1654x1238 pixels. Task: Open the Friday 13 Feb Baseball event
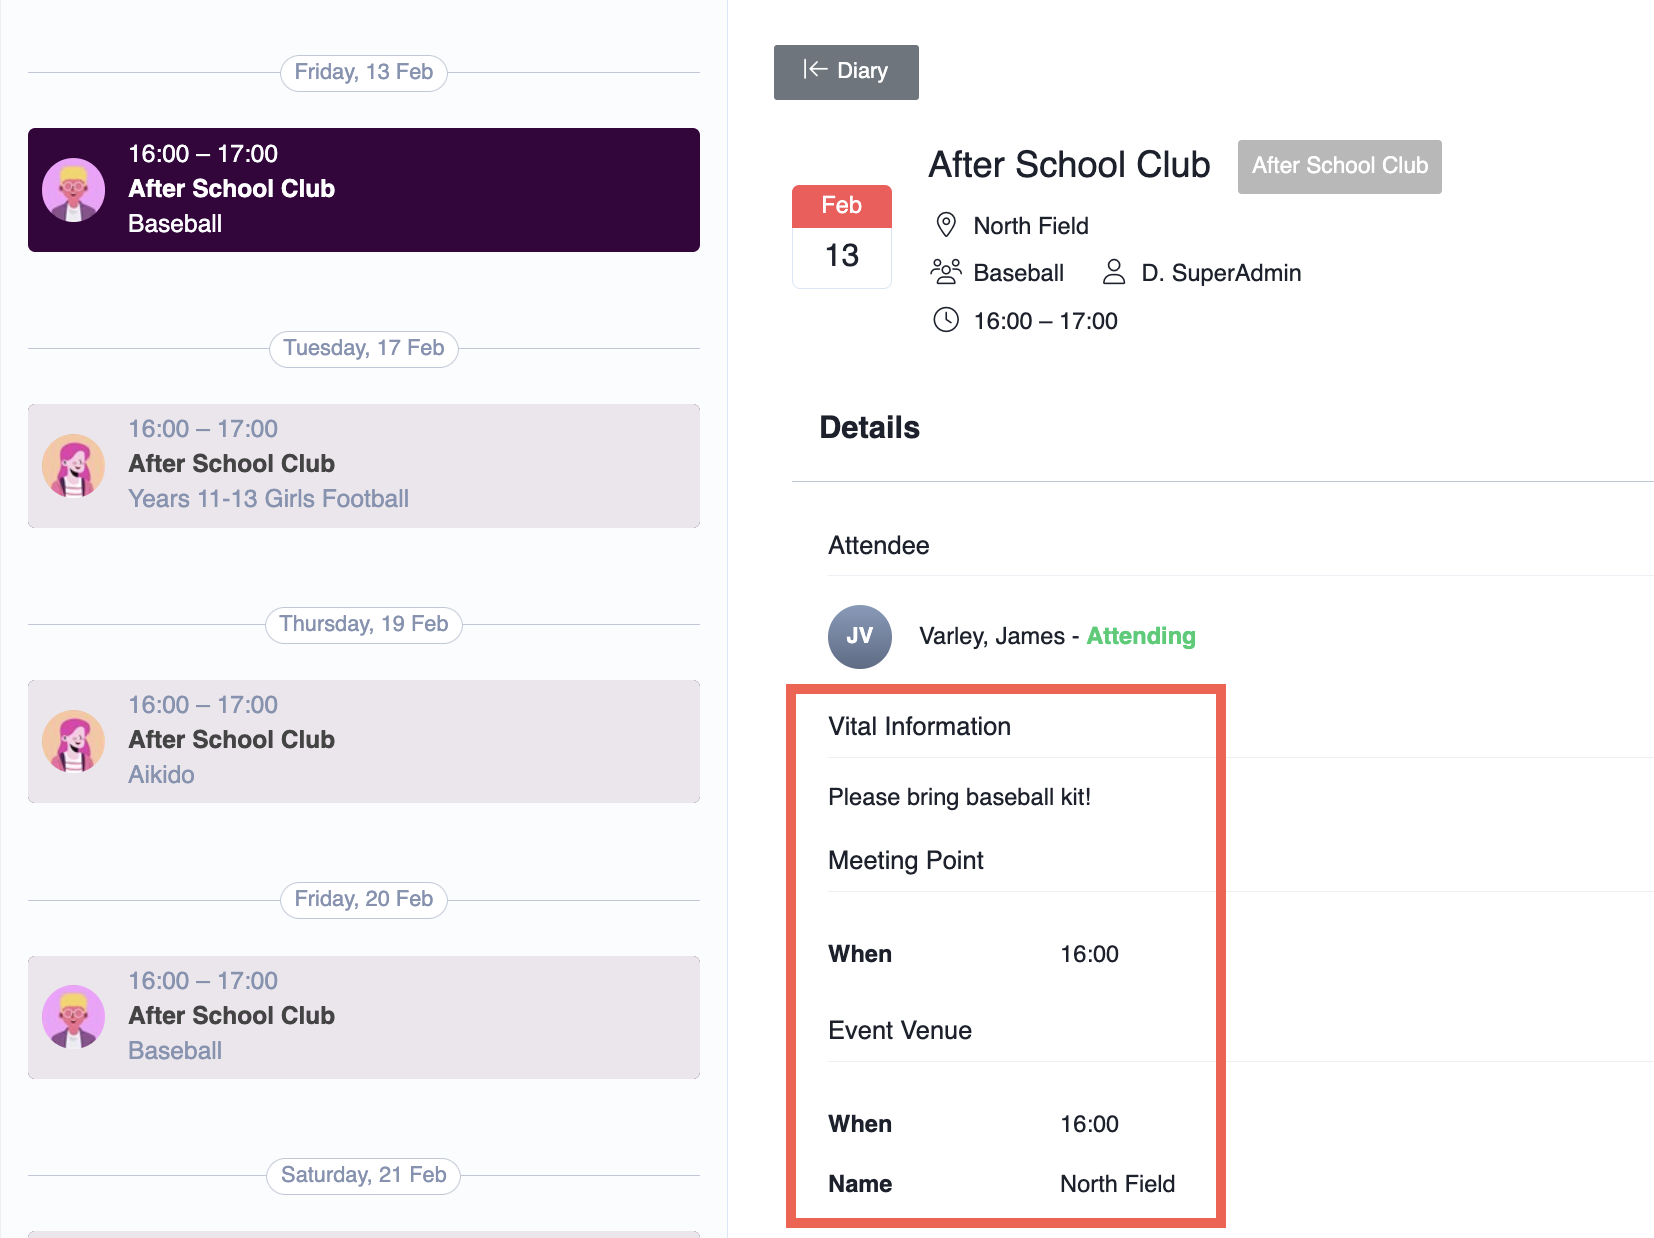coord(364,190)
